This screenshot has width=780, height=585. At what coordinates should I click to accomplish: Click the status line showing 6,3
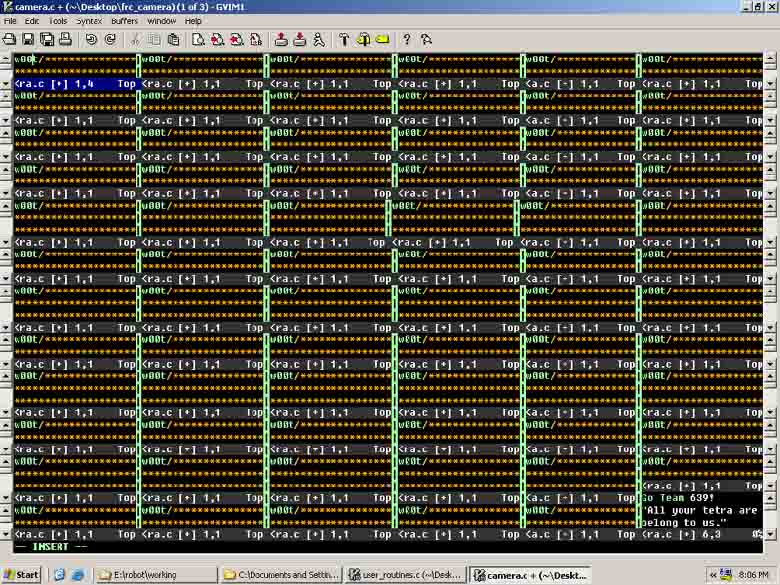point(702,535)
